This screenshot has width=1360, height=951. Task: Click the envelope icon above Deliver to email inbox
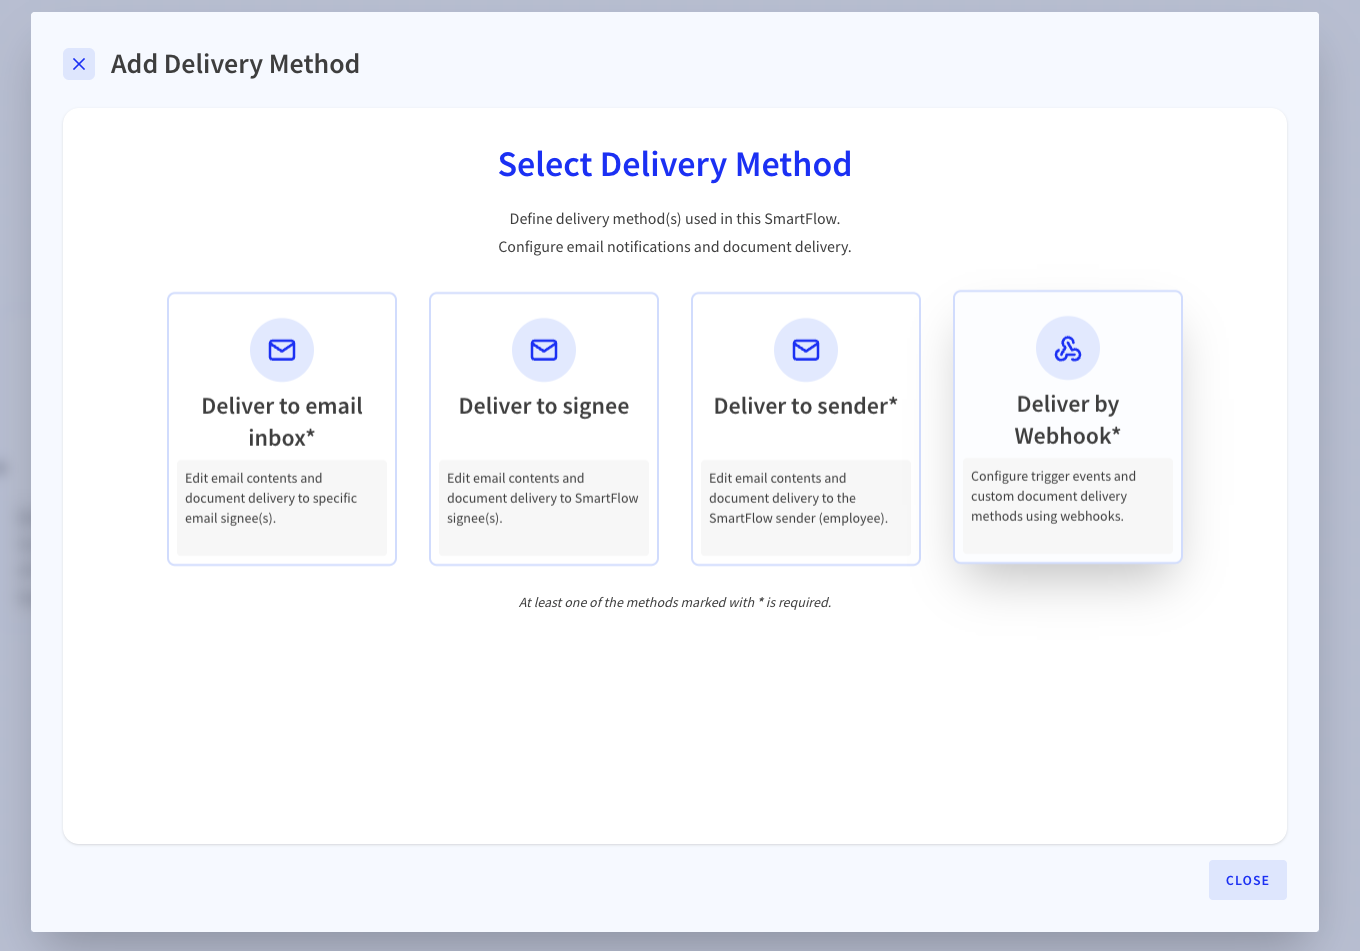(x=282, y=350)
